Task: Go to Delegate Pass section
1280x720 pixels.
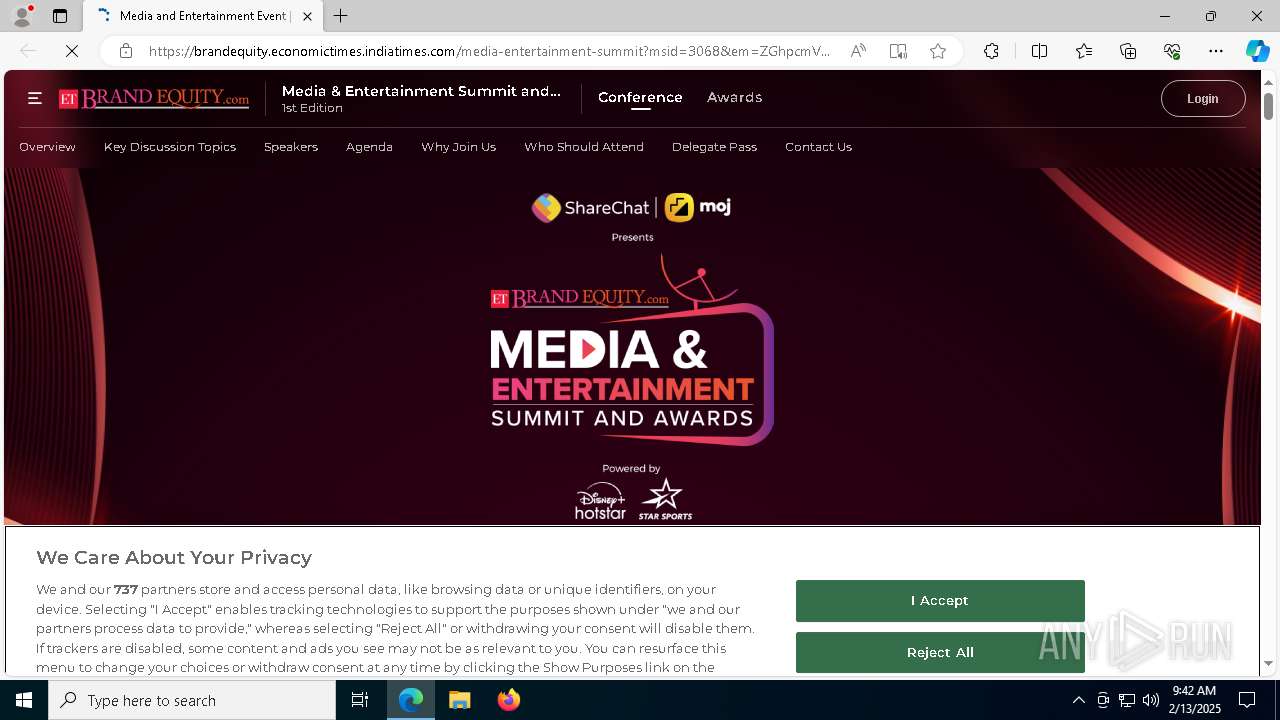Action: [714, 147]
